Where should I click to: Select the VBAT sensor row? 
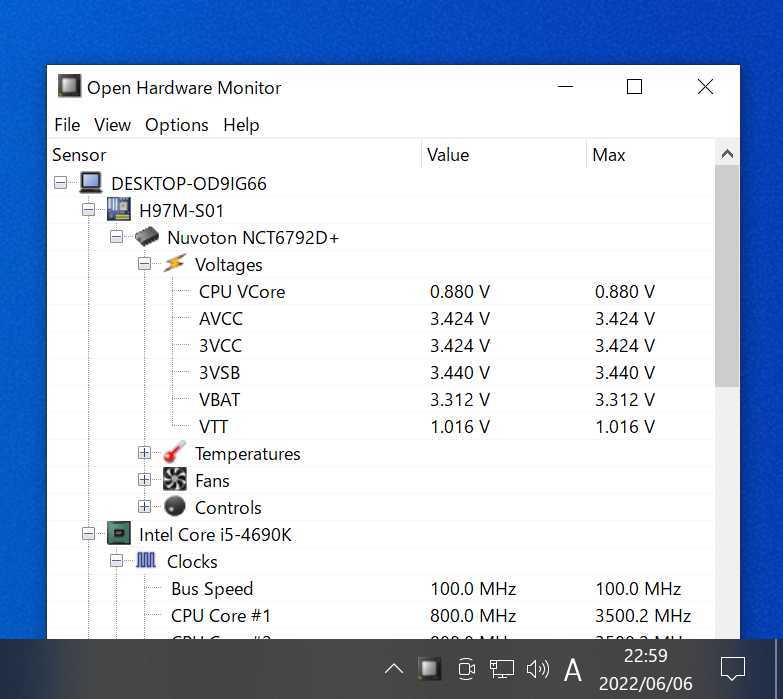pos(382,399)
